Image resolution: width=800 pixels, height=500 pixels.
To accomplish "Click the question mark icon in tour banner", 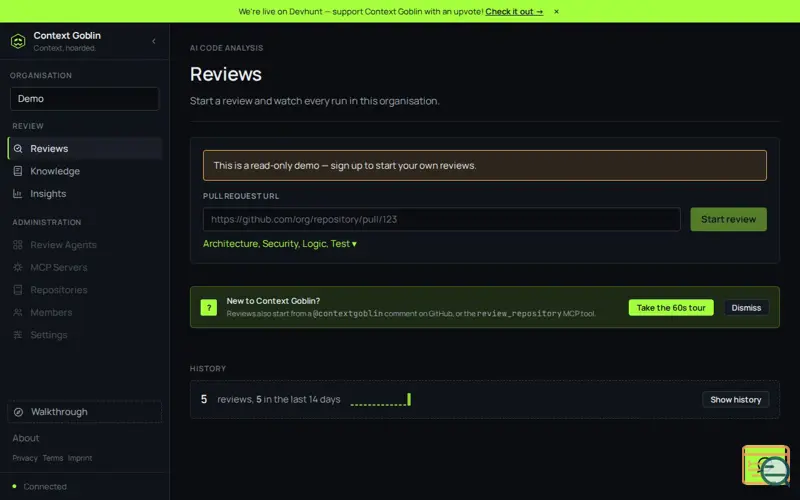I will pos(209,307).
